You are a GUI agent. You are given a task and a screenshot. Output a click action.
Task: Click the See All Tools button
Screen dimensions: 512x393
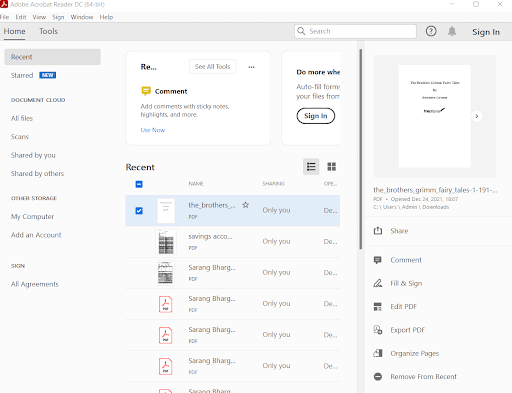(213, 67)
